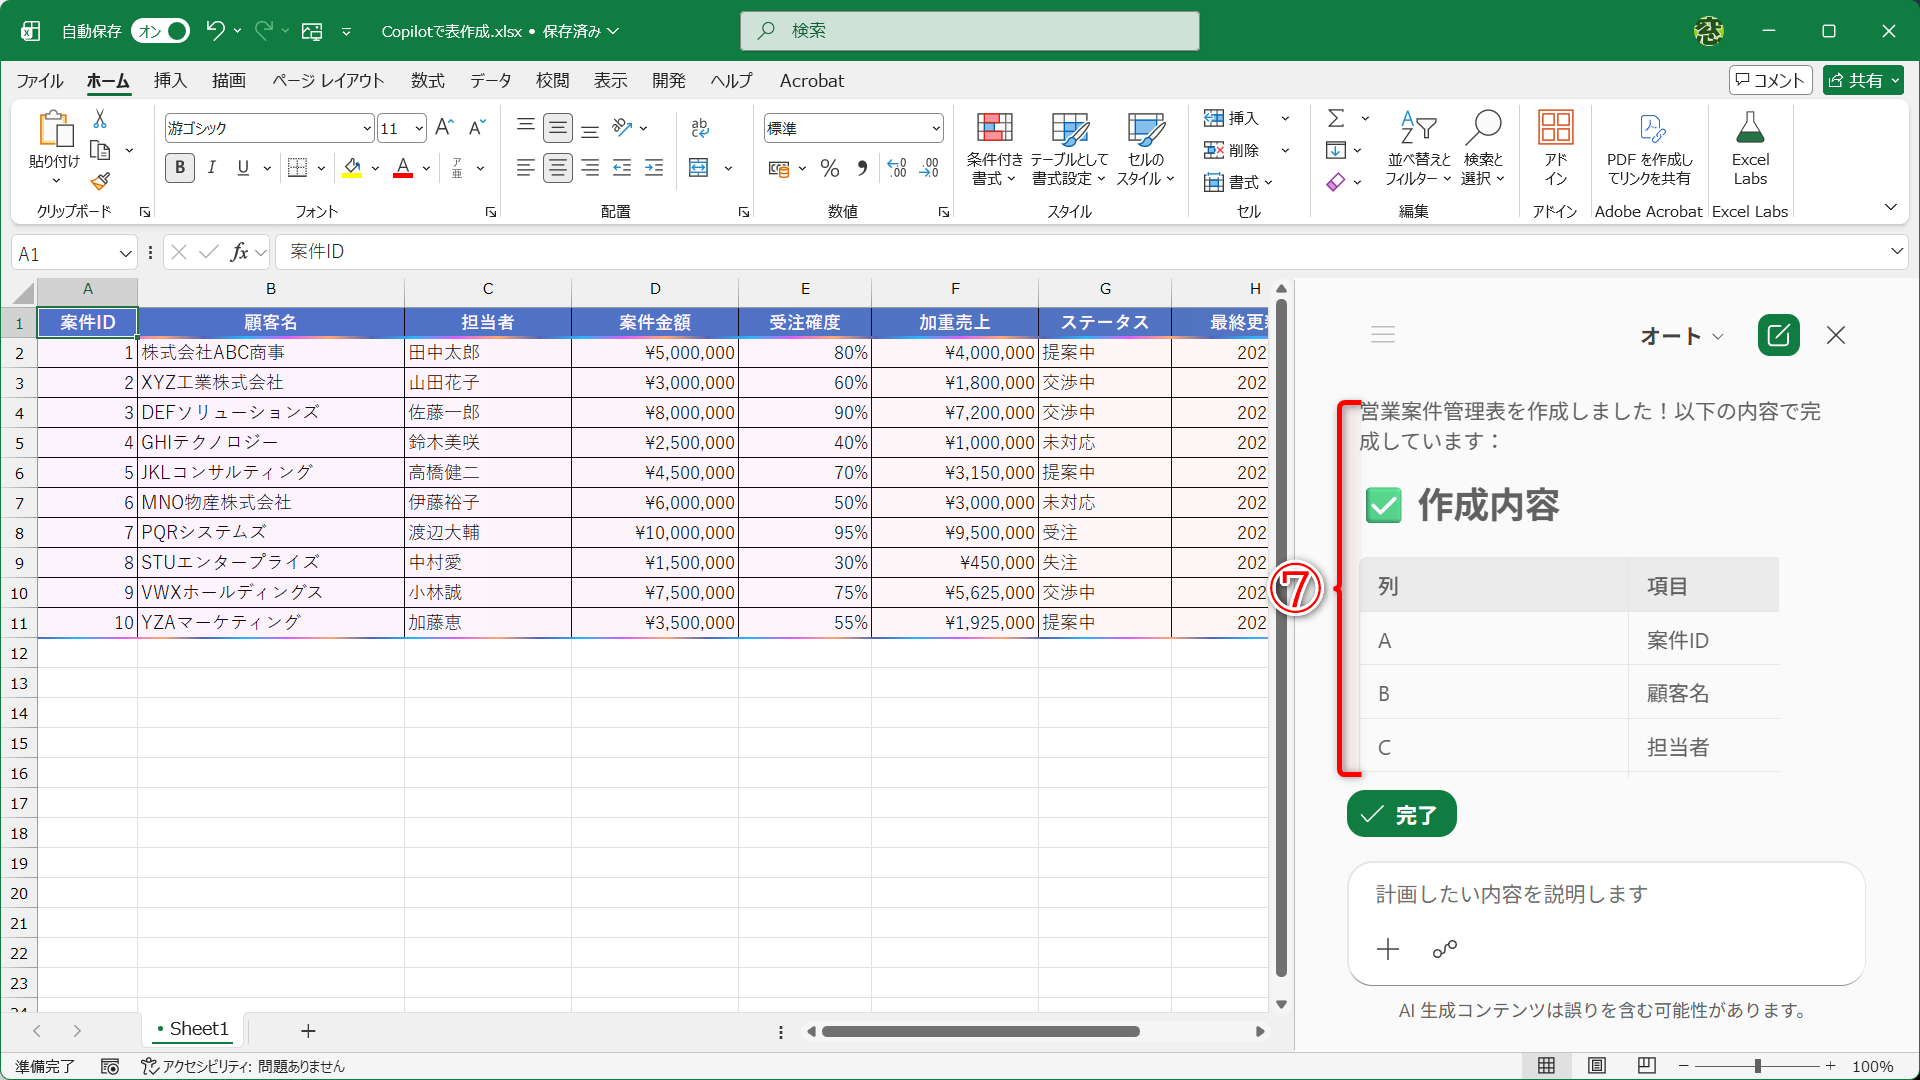Collapse the ribbon with chevron
The image size is (1920, 1080).
(x=1891, y=208)
